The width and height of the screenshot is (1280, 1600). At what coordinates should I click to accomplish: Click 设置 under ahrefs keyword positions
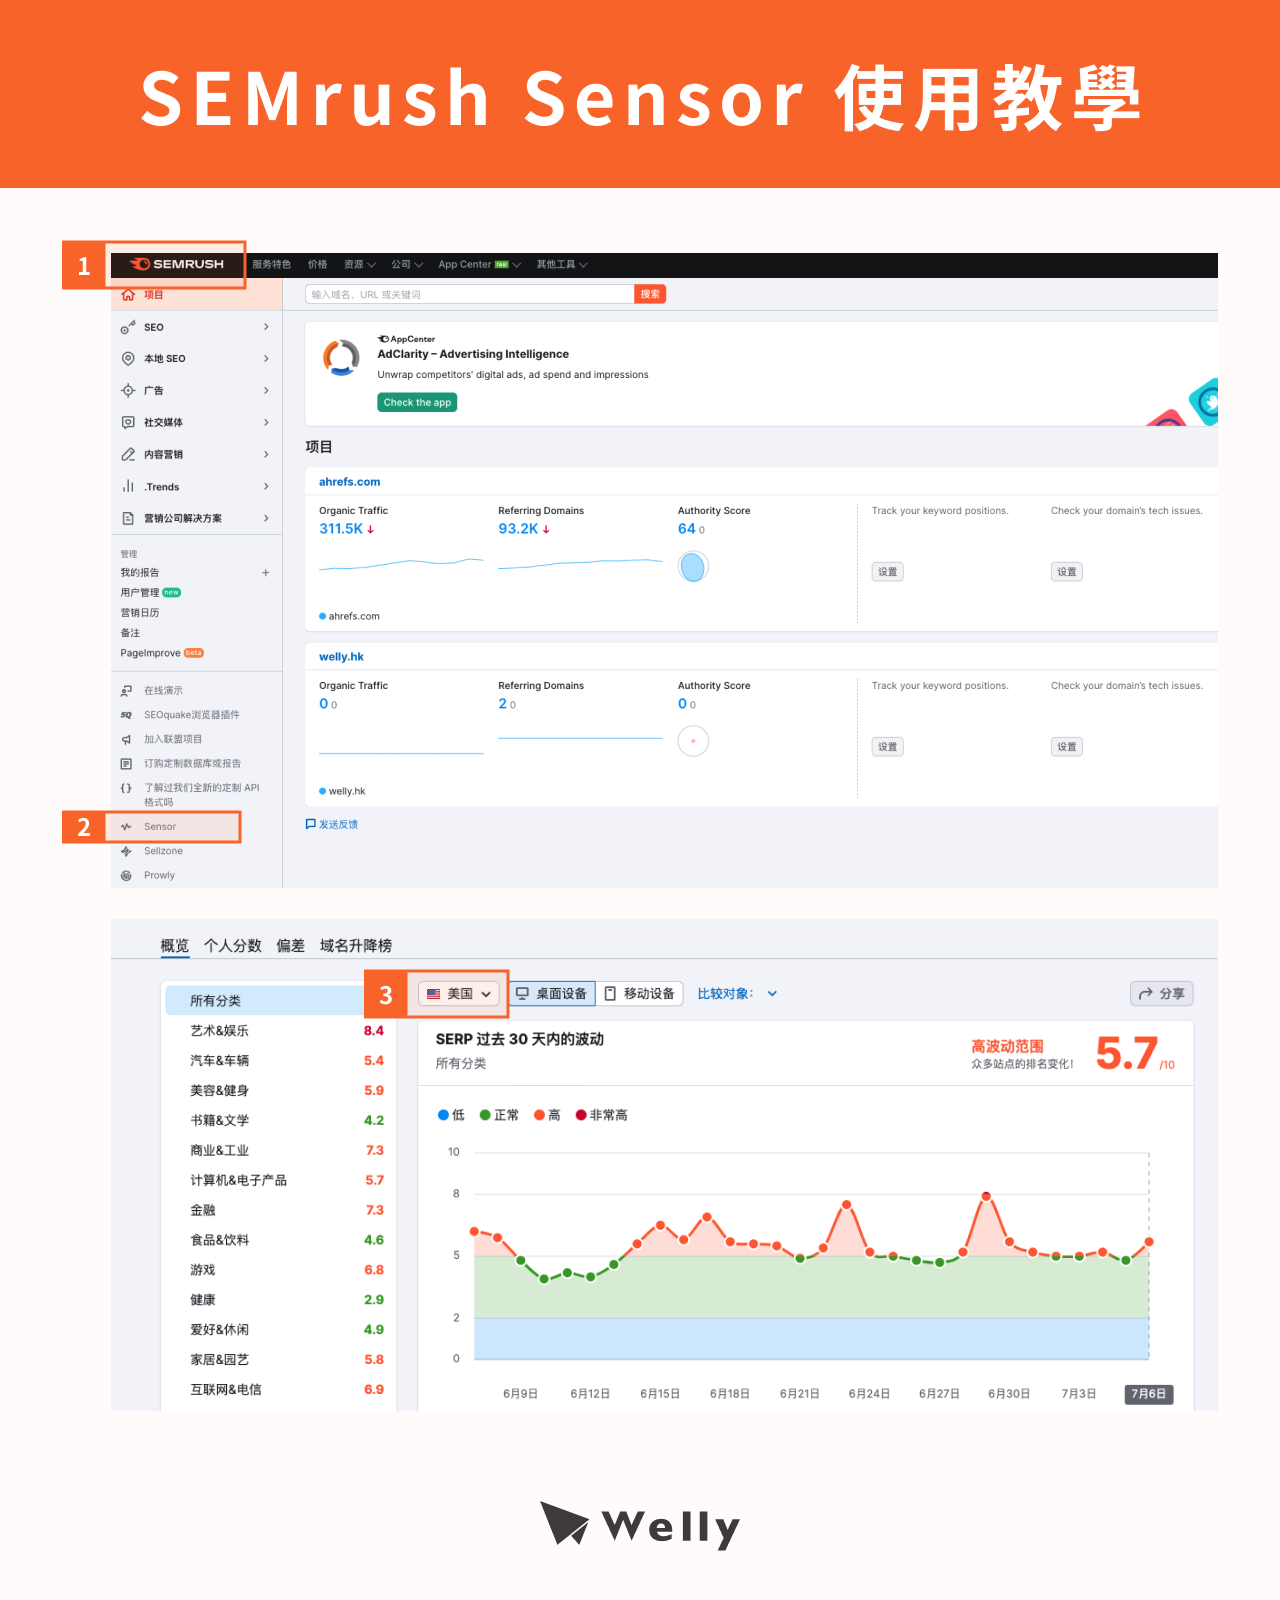888,572
